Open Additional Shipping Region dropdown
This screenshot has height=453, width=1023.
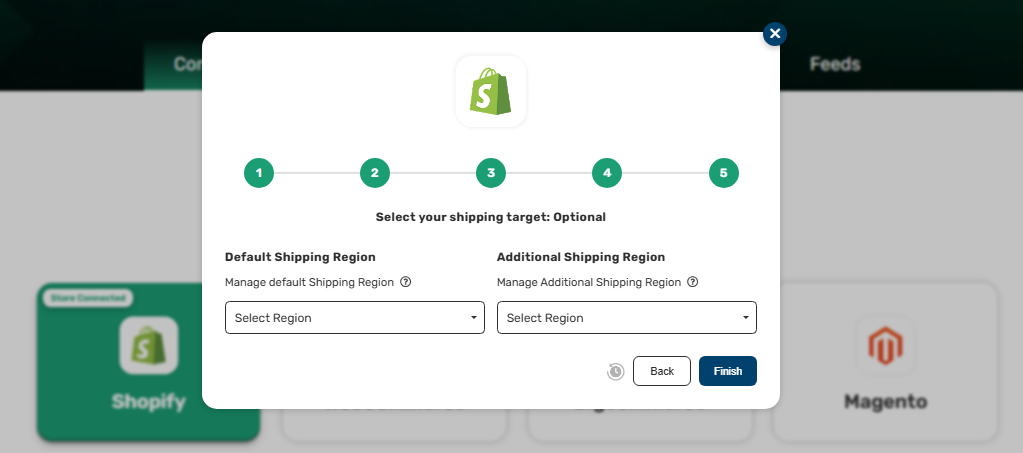[x=627, y=318]
